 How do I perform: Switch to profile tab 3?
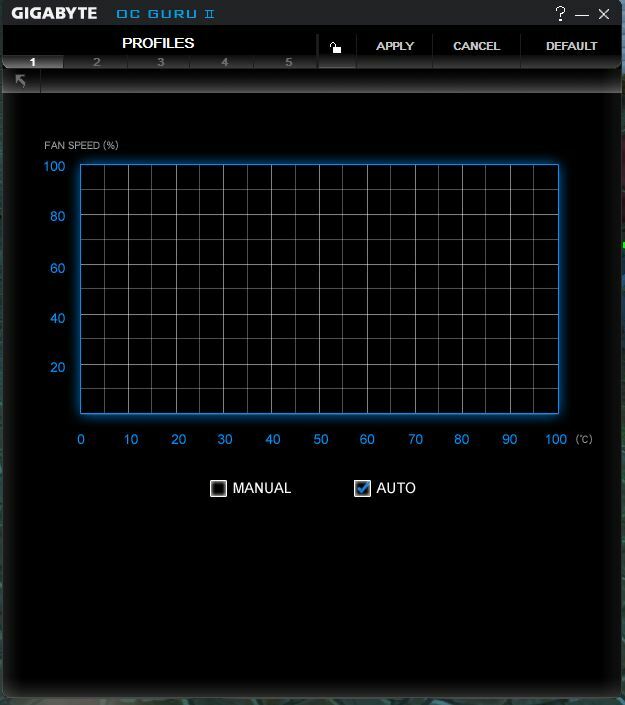point(160,62)
